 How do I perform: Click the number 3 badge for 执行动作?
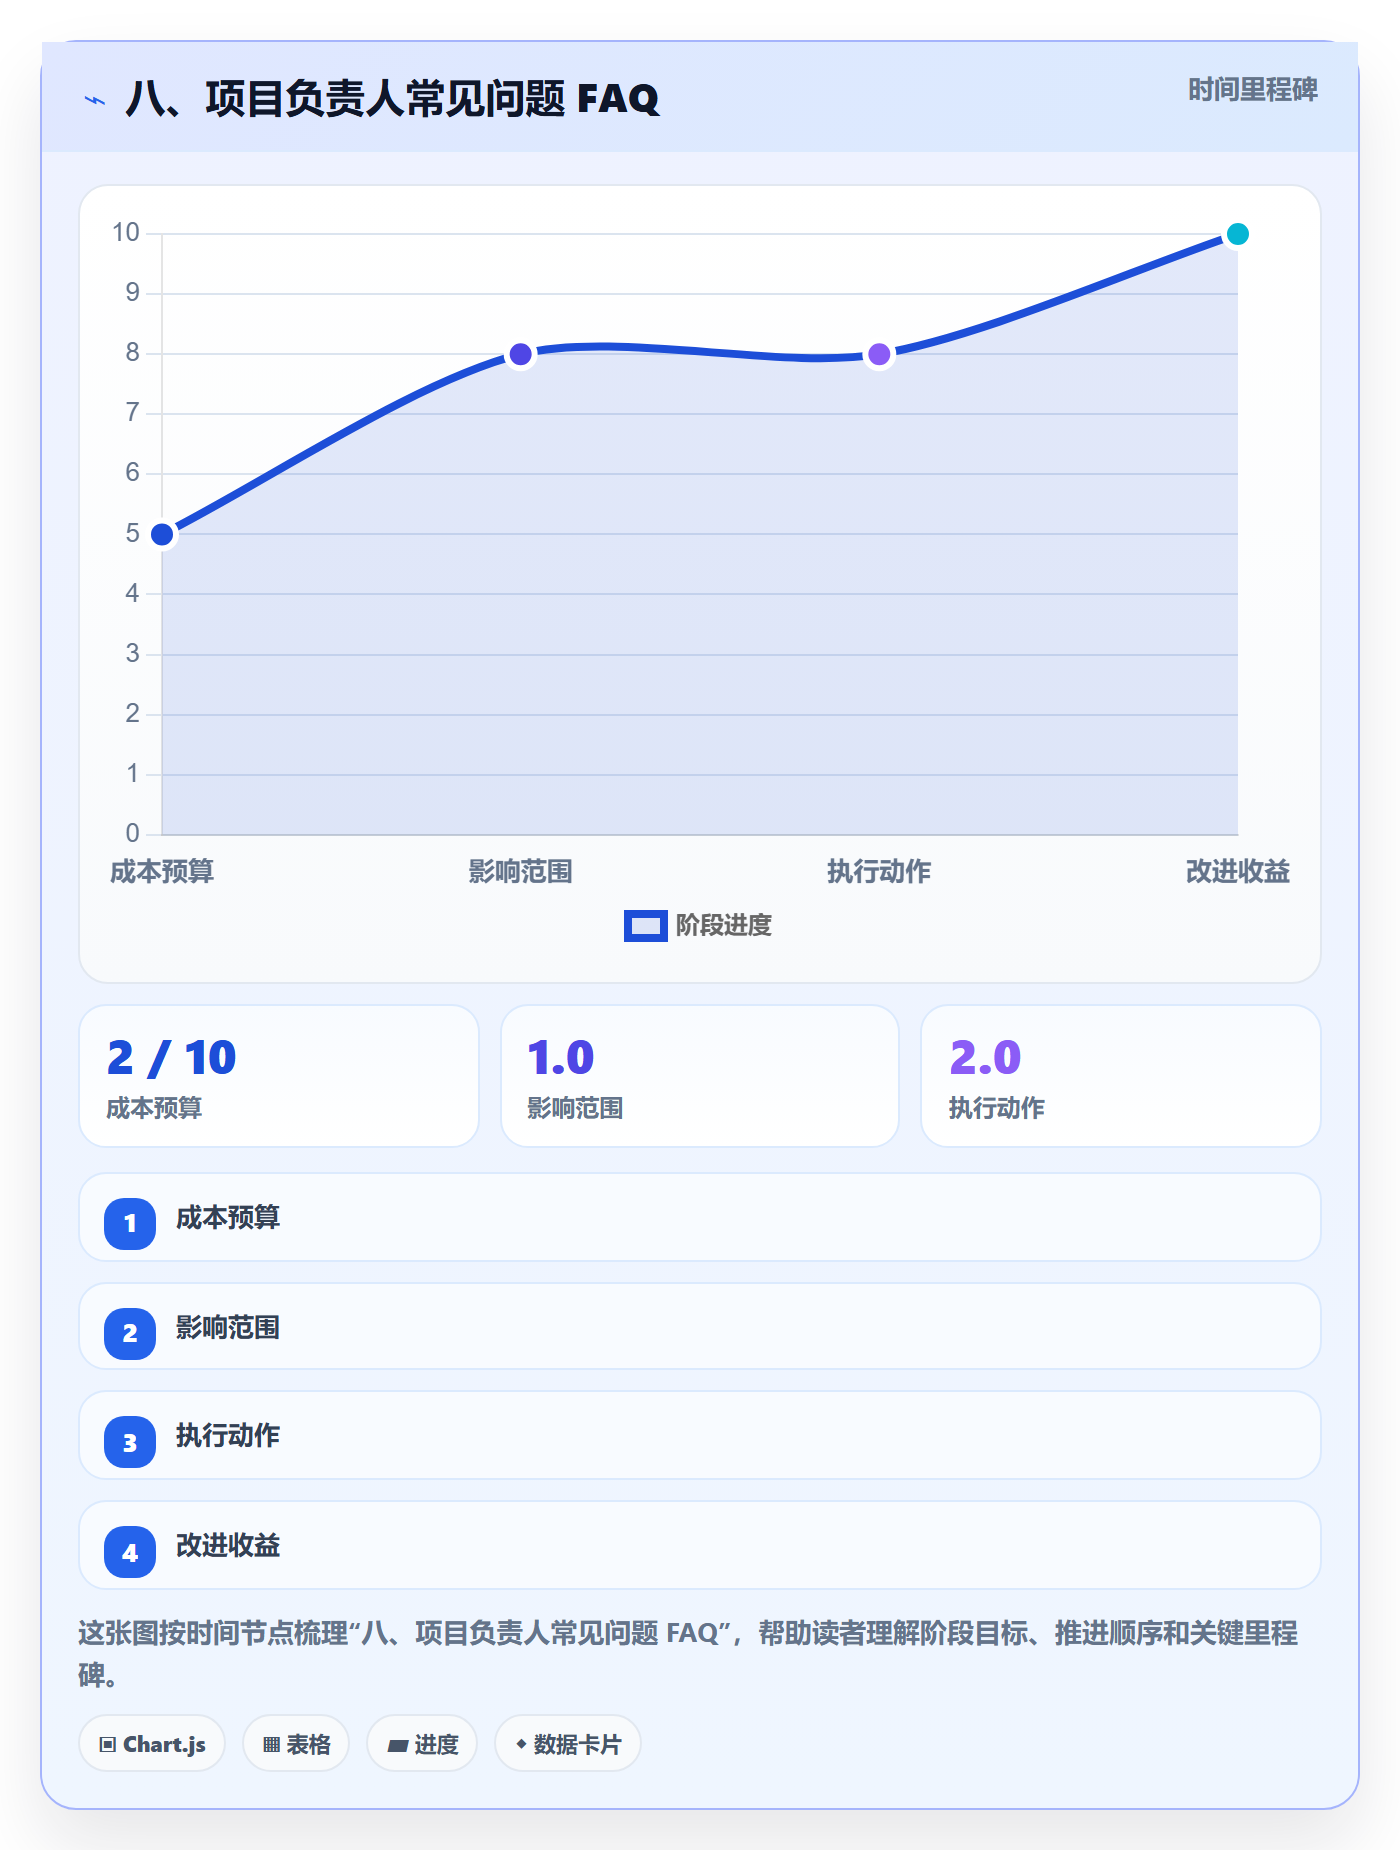pos(130,1442)
